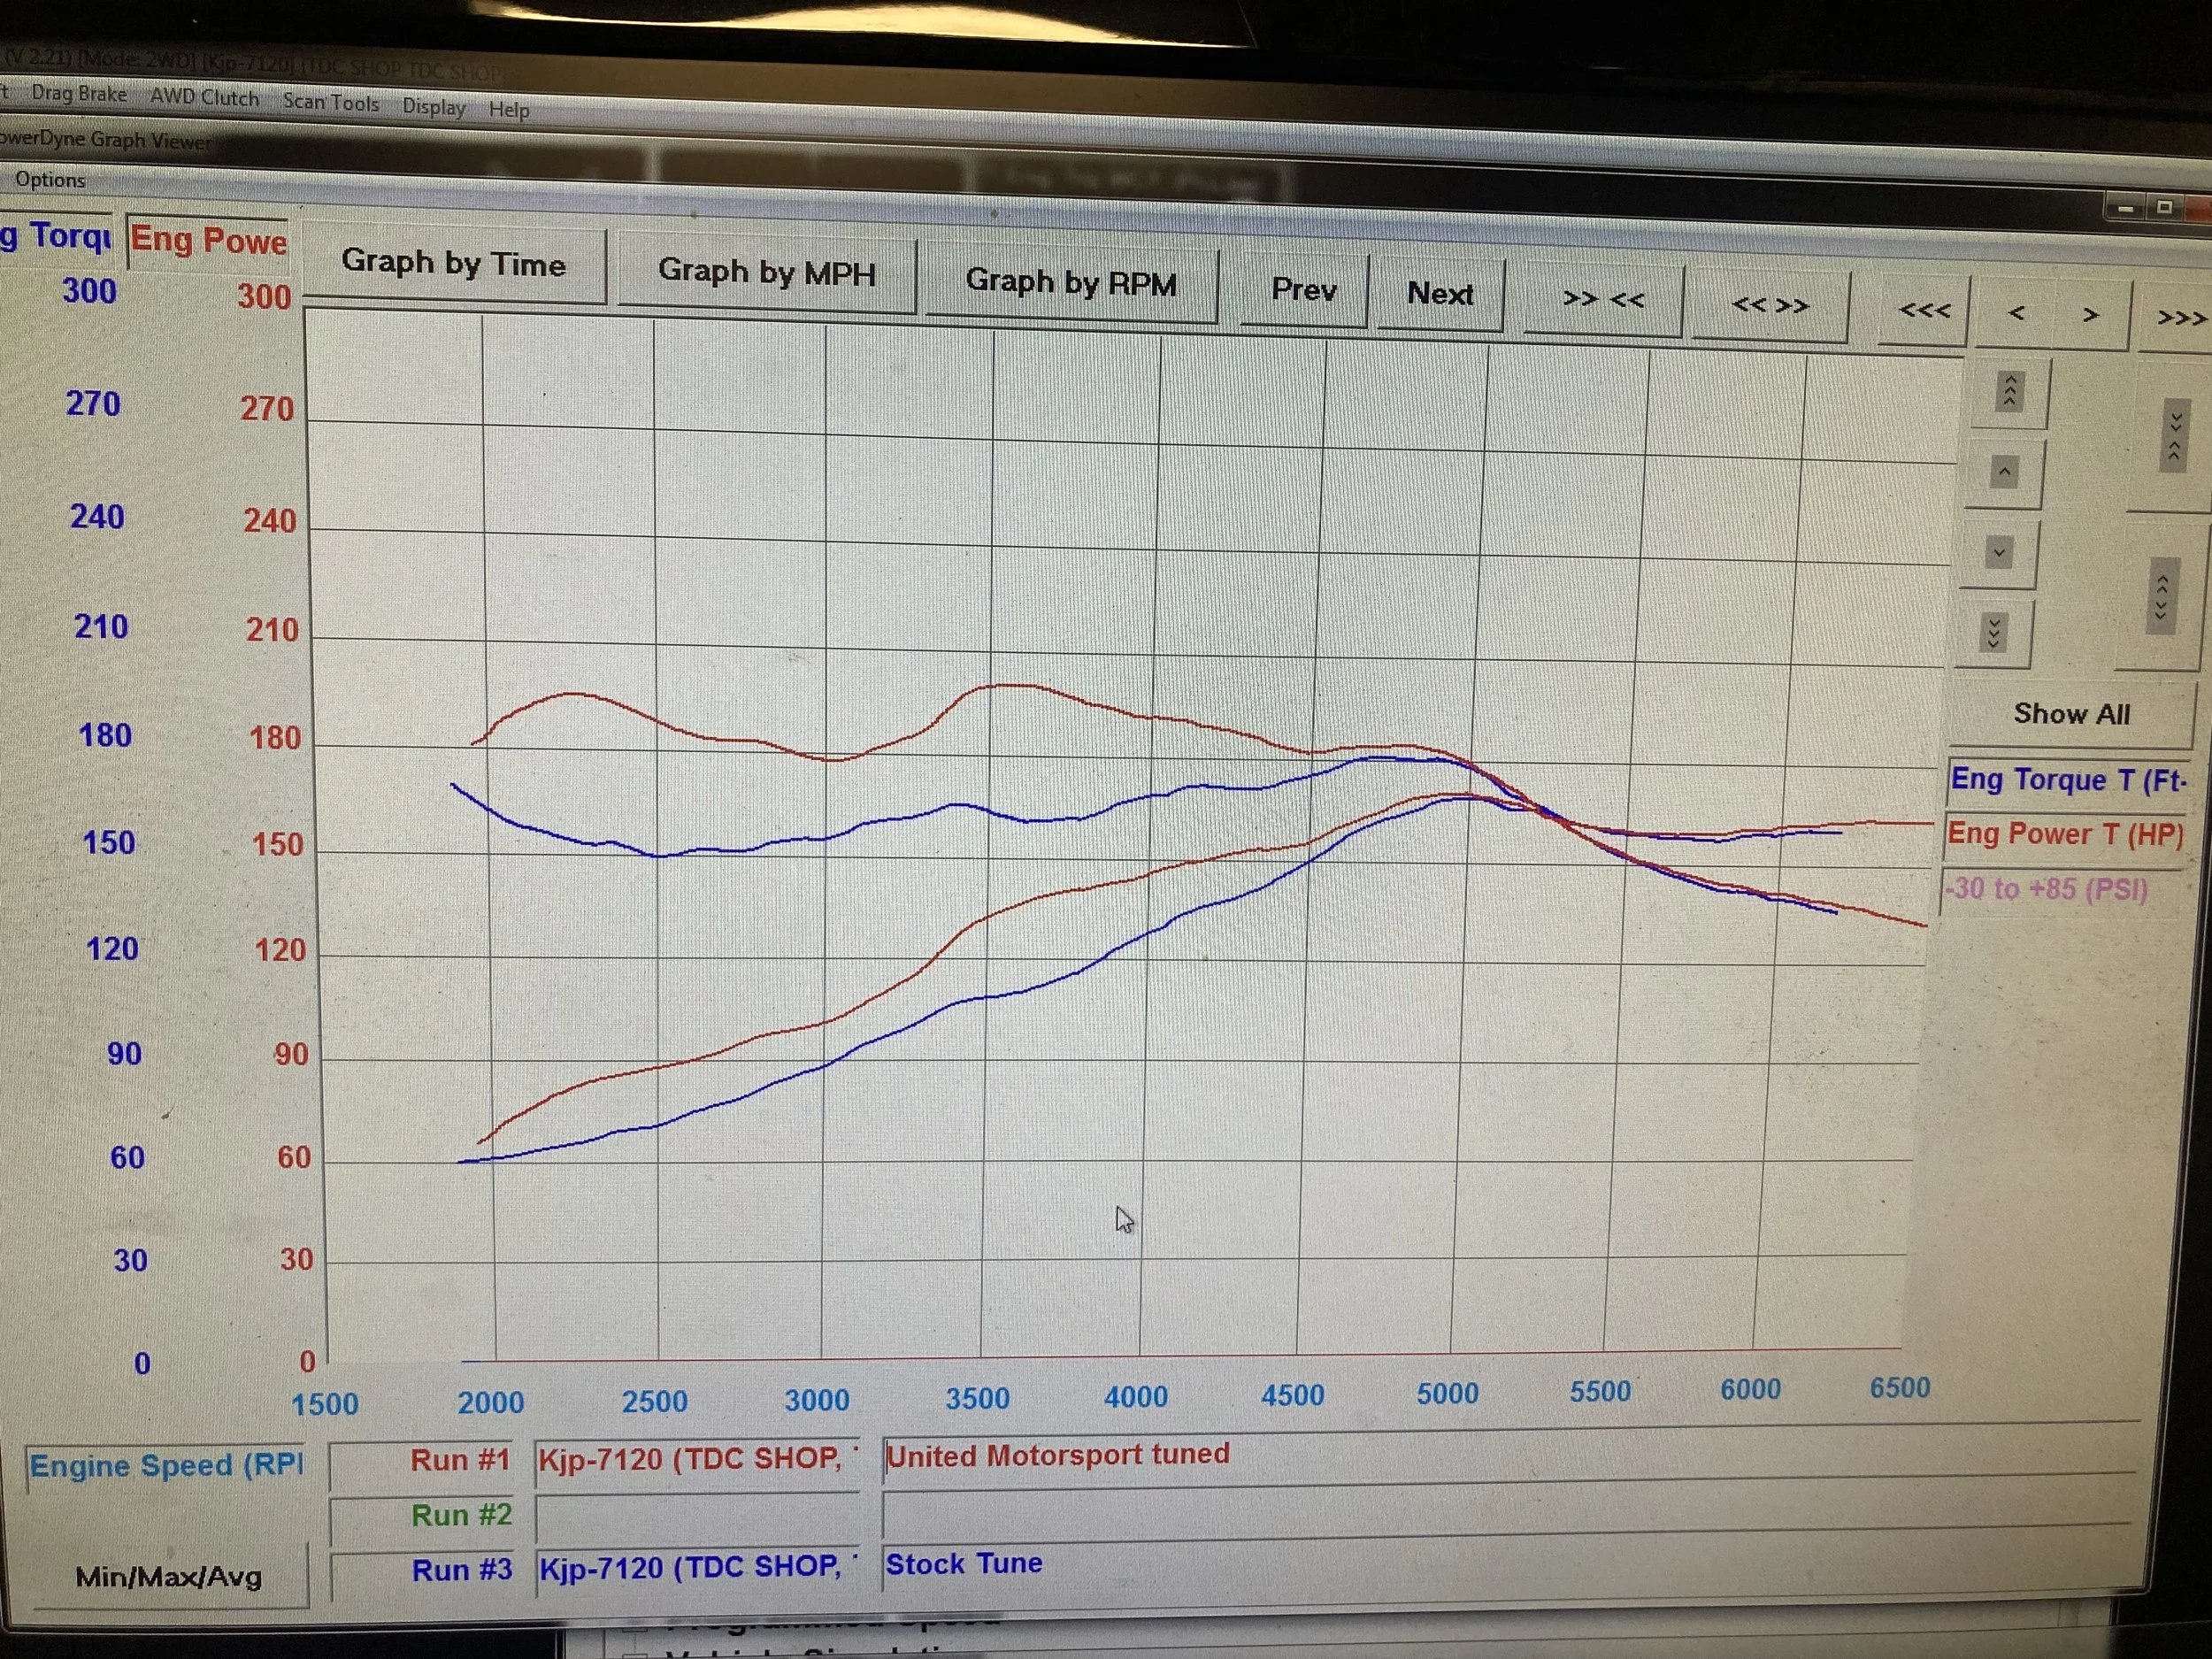Switch to the Eng Power tab

[x=208, y=242]
